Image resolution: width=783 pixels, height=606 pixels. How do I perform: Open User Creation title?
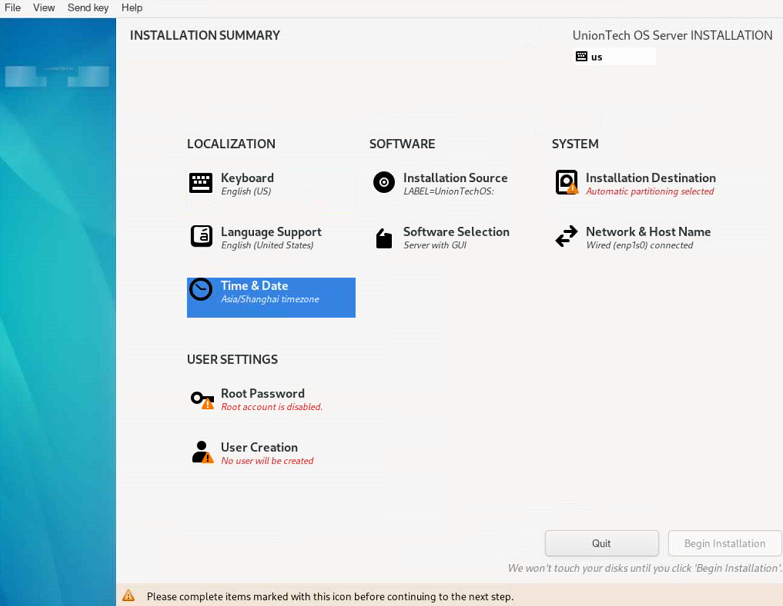pyautogui.click(x=259, y=447)
